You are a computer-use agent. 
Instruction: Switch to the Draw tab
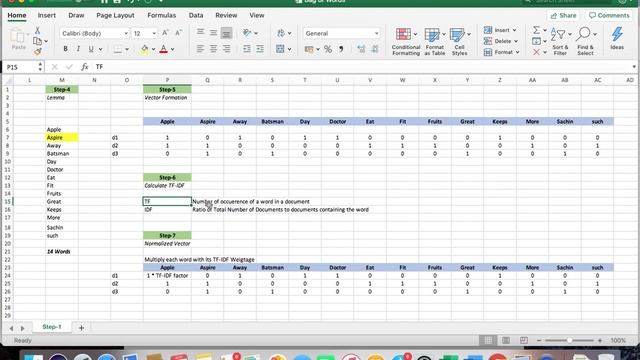pos(76,16)
